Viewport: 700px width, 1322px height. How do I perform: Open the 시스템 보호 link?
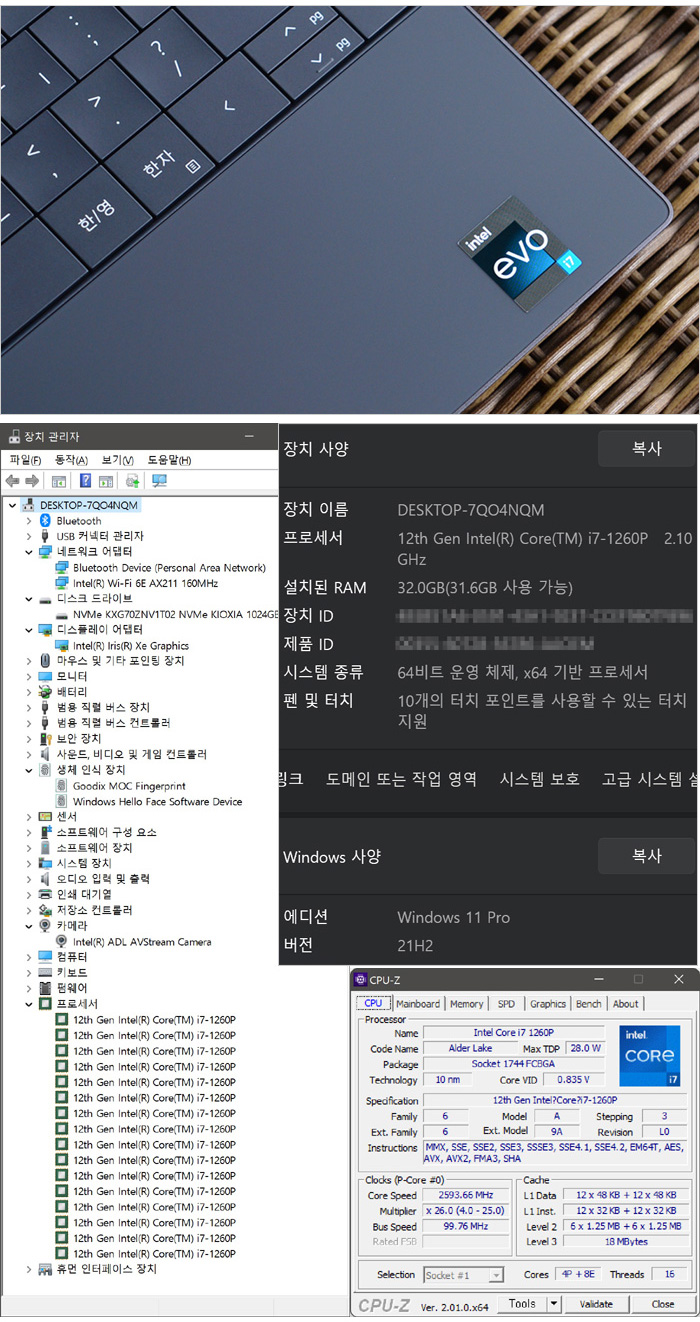539,779
